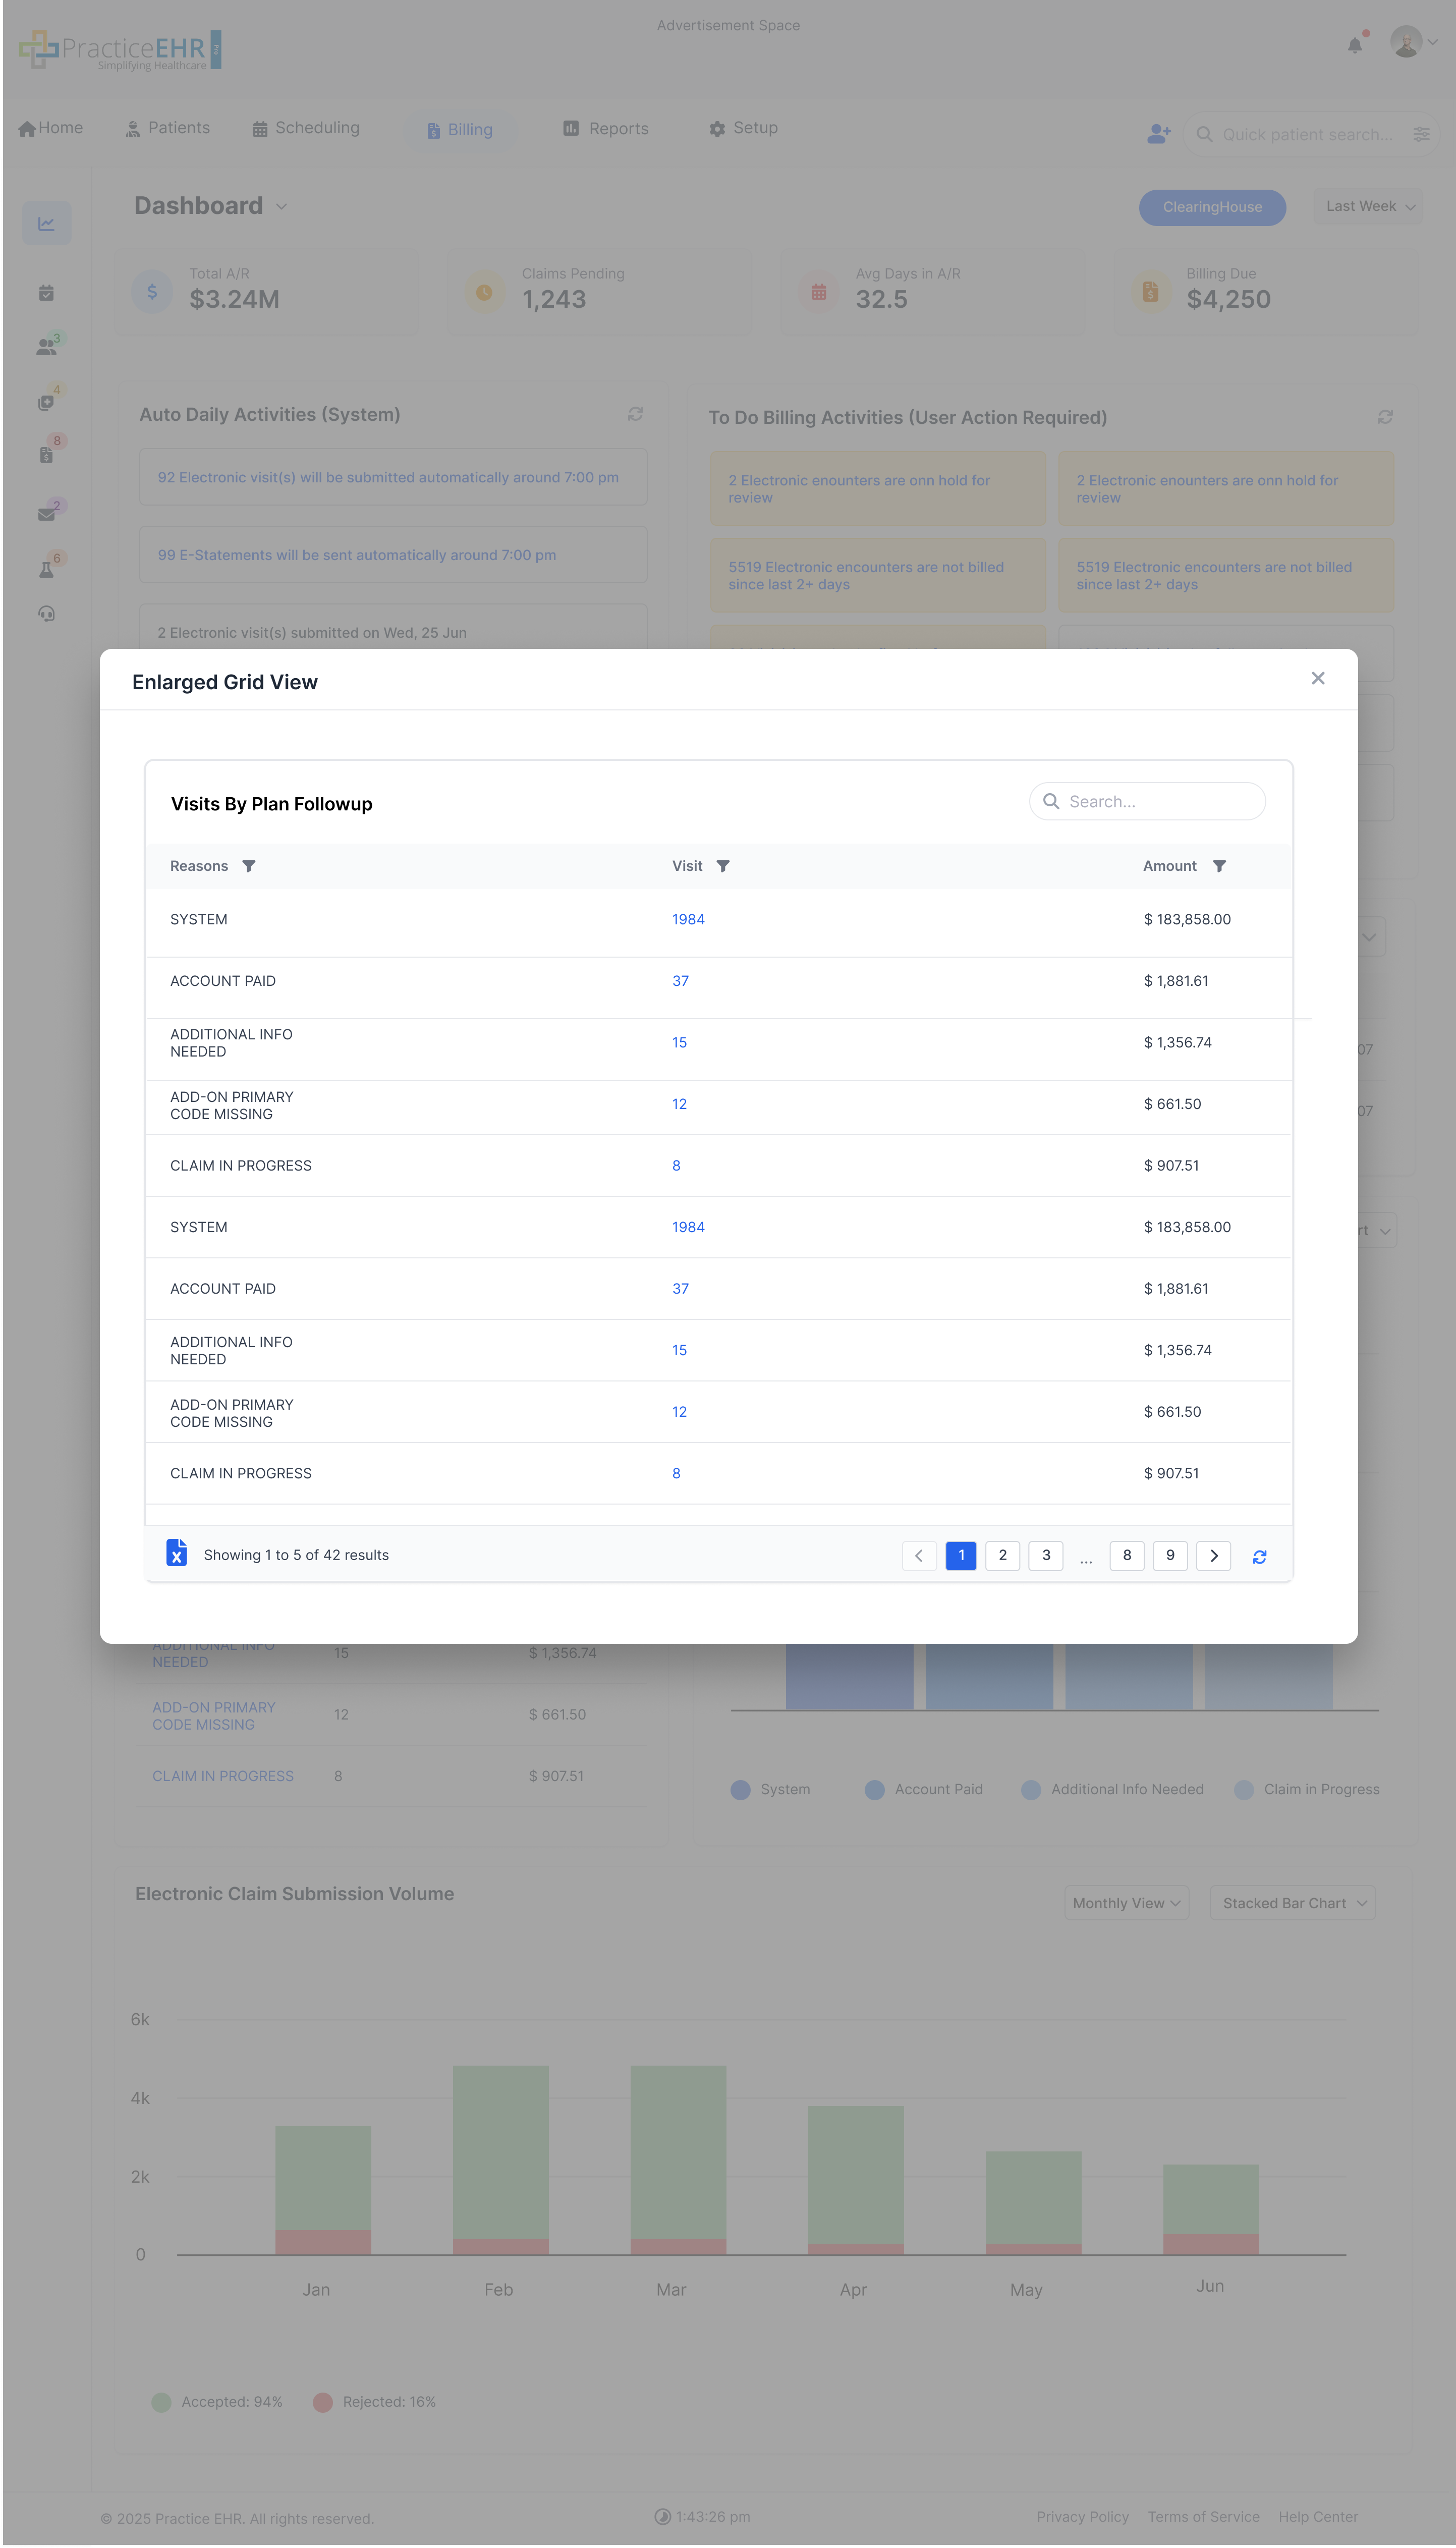Click the billing invoice icon with badge 8
The width and height of the screenshot is (1456, 2548).
(x=47, y=456)
